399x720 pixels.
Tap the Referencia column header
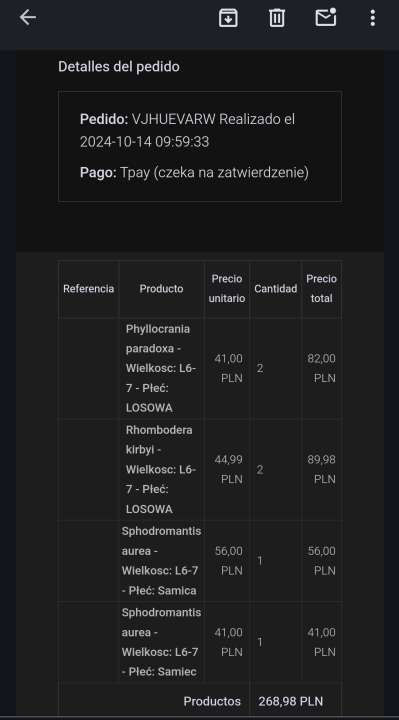(x=89, y=289)
